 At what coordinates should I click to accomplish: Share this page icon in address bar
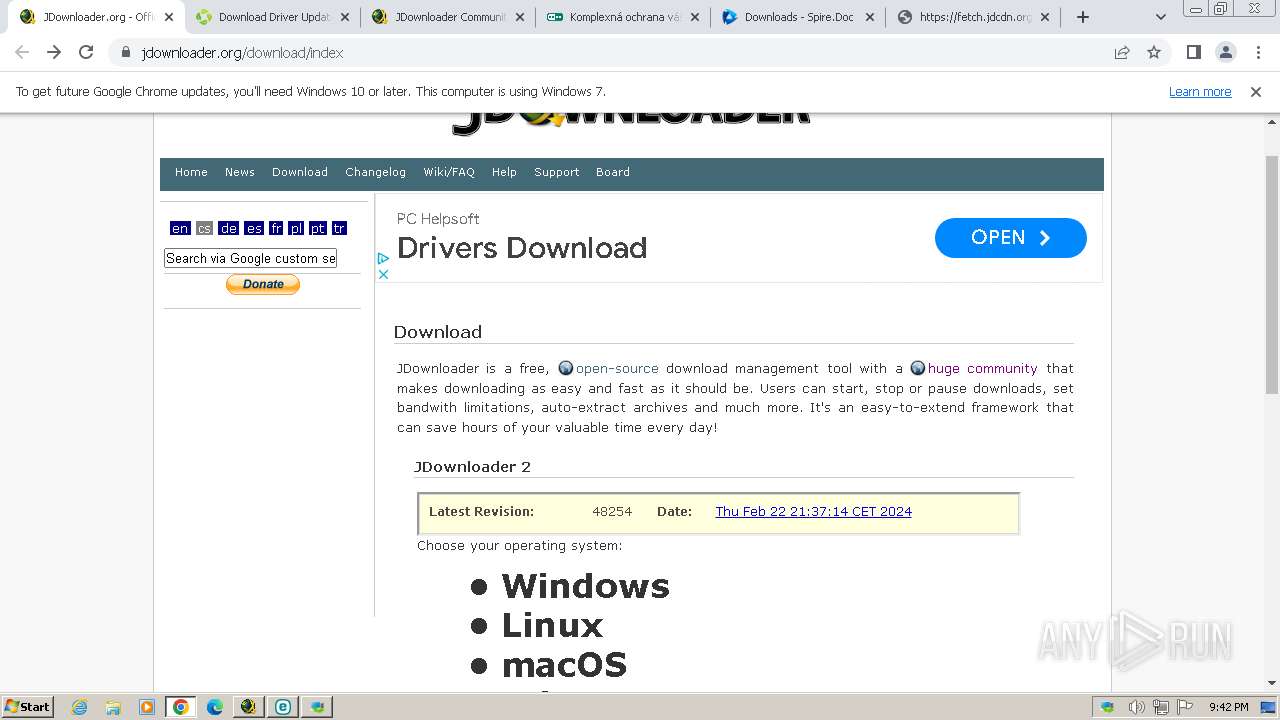tap(1122, 52)
